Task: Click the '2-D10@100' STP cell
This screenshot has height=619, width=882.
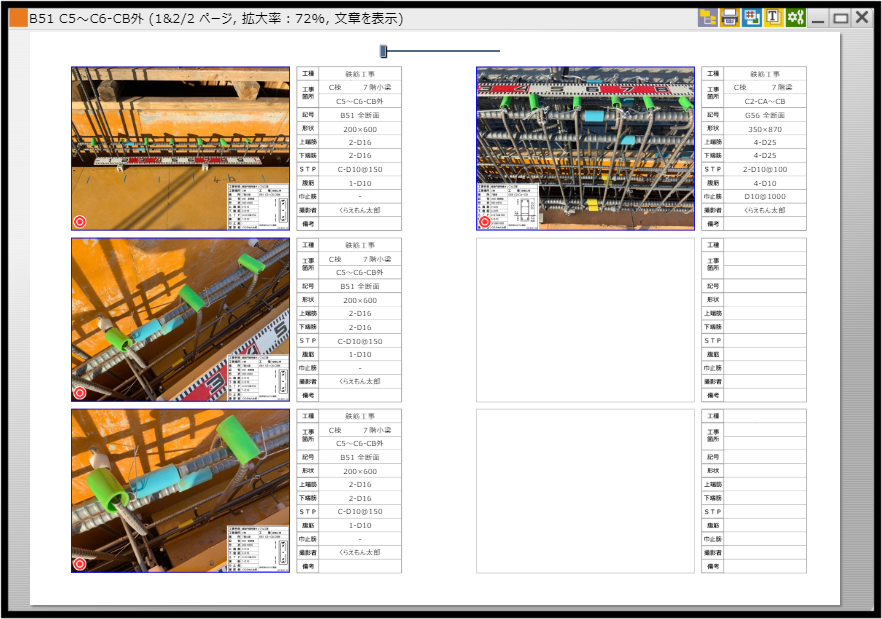Action: 764,169
